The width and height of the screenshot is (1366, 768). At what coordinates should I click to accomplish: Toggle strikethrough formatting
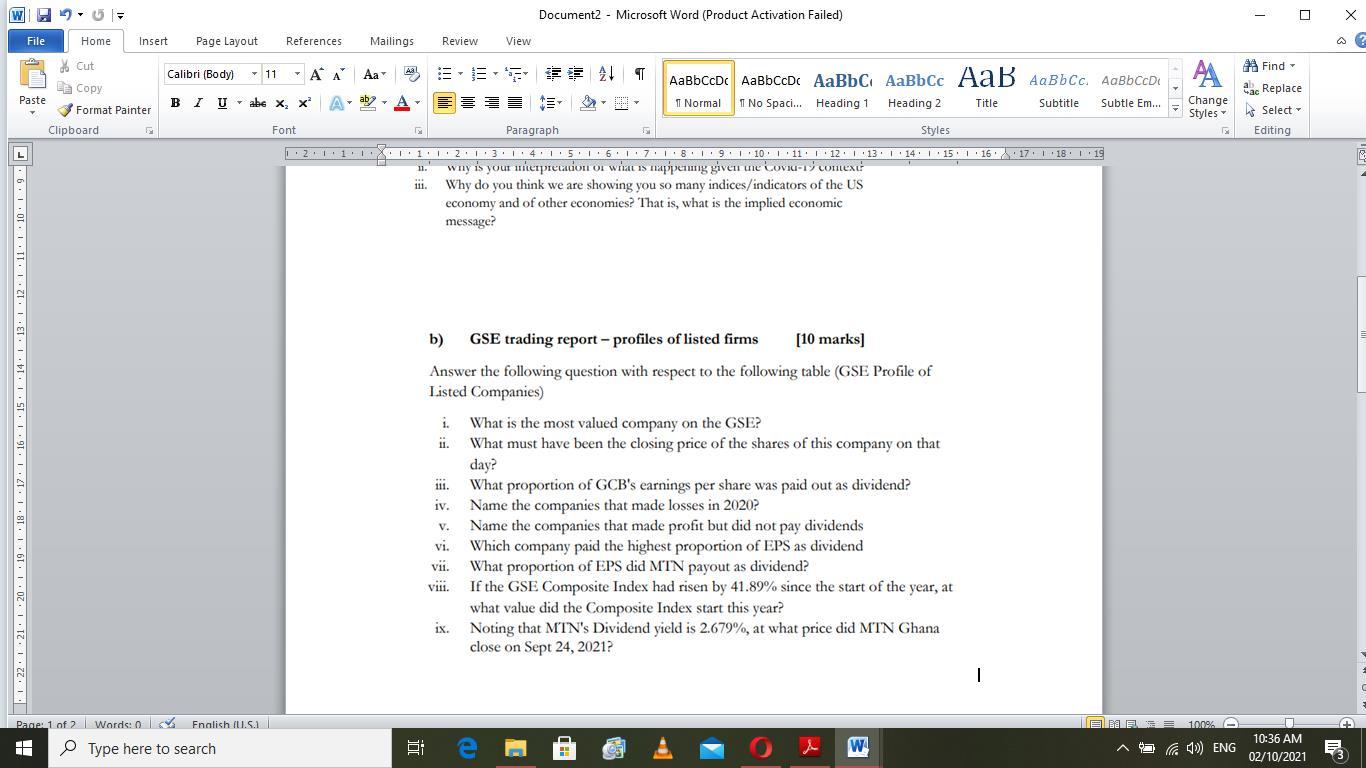tap(257, 103)
